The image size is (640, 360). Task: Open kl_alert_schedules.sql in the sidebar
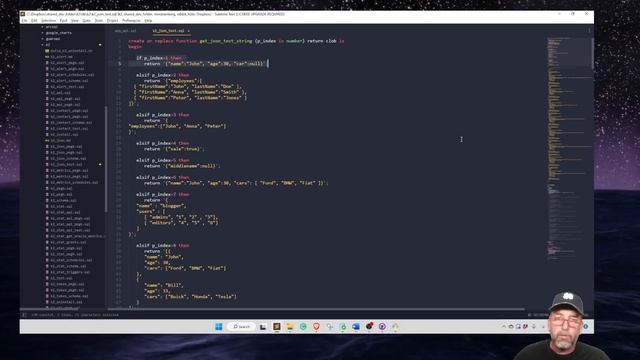click(72, 75)
